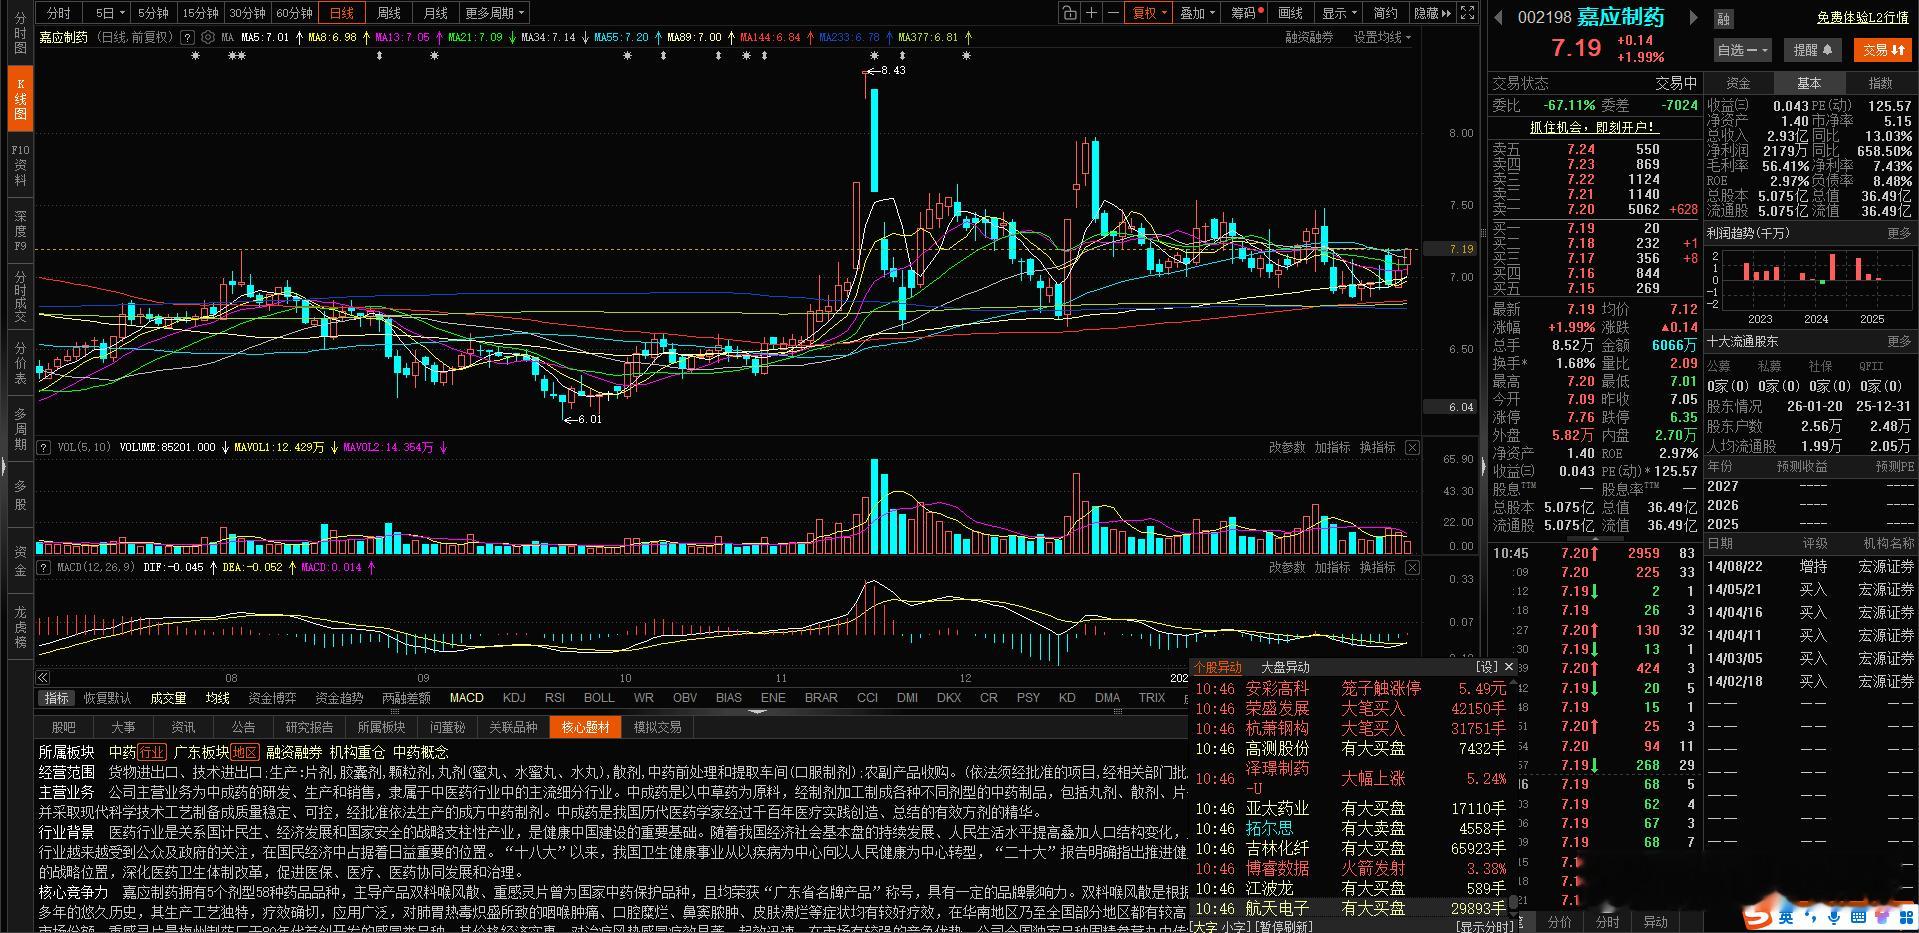Switch to 核心题材 tab

(x=585, y=727)
